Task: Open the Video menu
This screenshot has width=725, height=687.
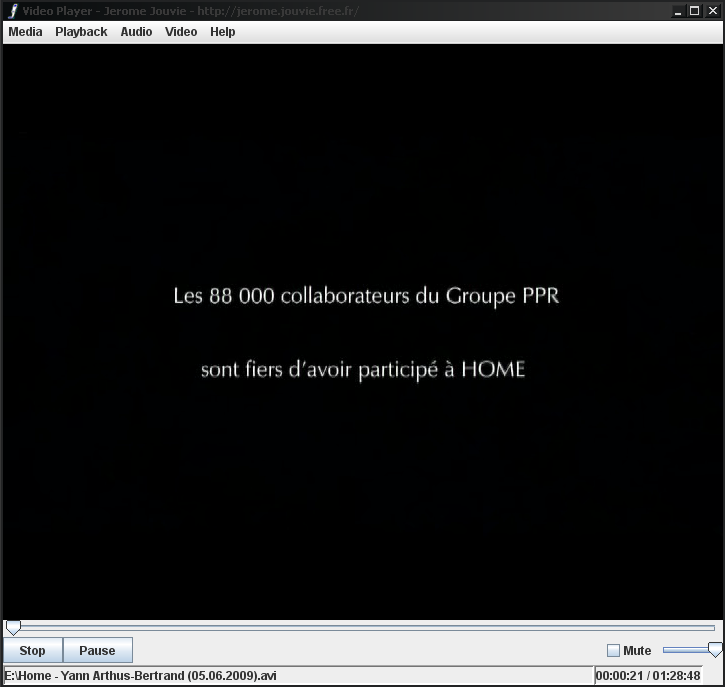Action: coord(181,32)
